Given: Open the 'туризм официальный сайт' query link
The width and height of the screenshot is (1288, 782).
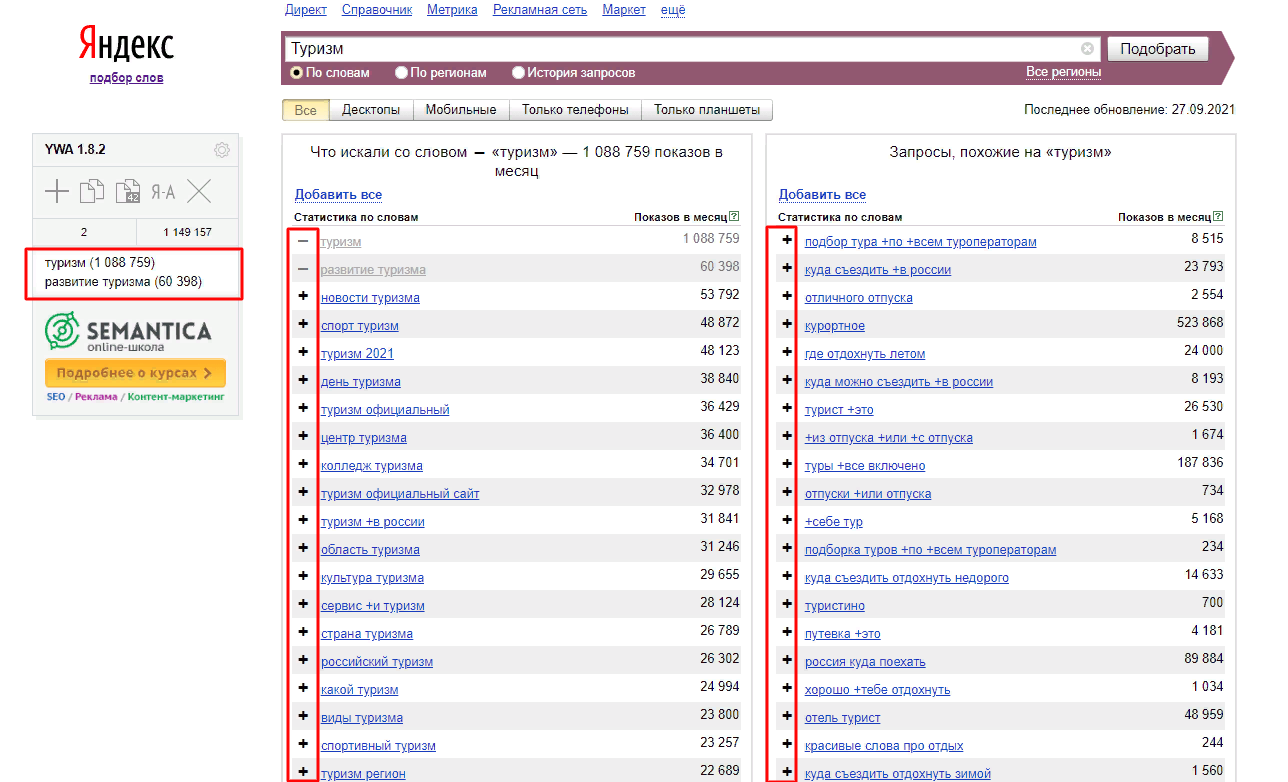Looking at the screenshot, I should [x=400, y=494].
